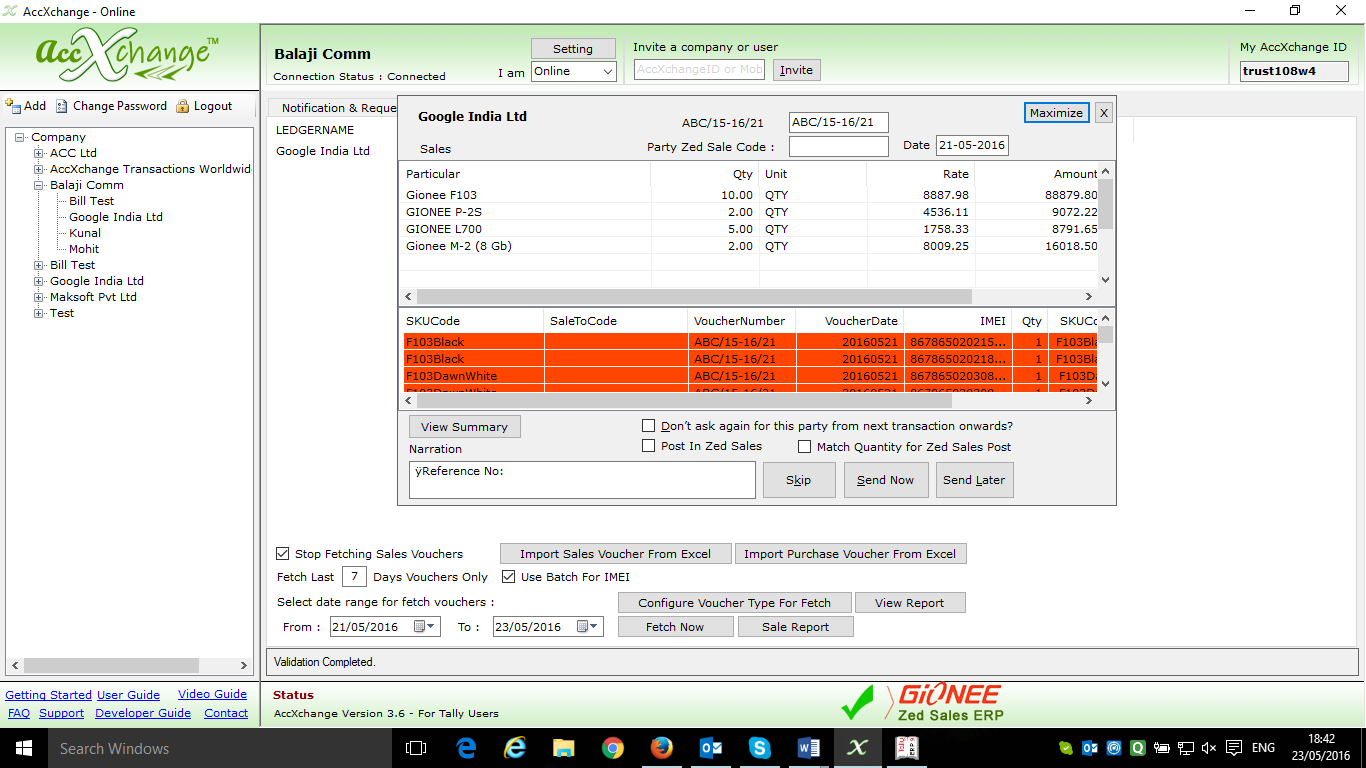Launch Microsoft Edge from taskbar
This screenshot has width=1366, height=768.
tap(466, 748)
